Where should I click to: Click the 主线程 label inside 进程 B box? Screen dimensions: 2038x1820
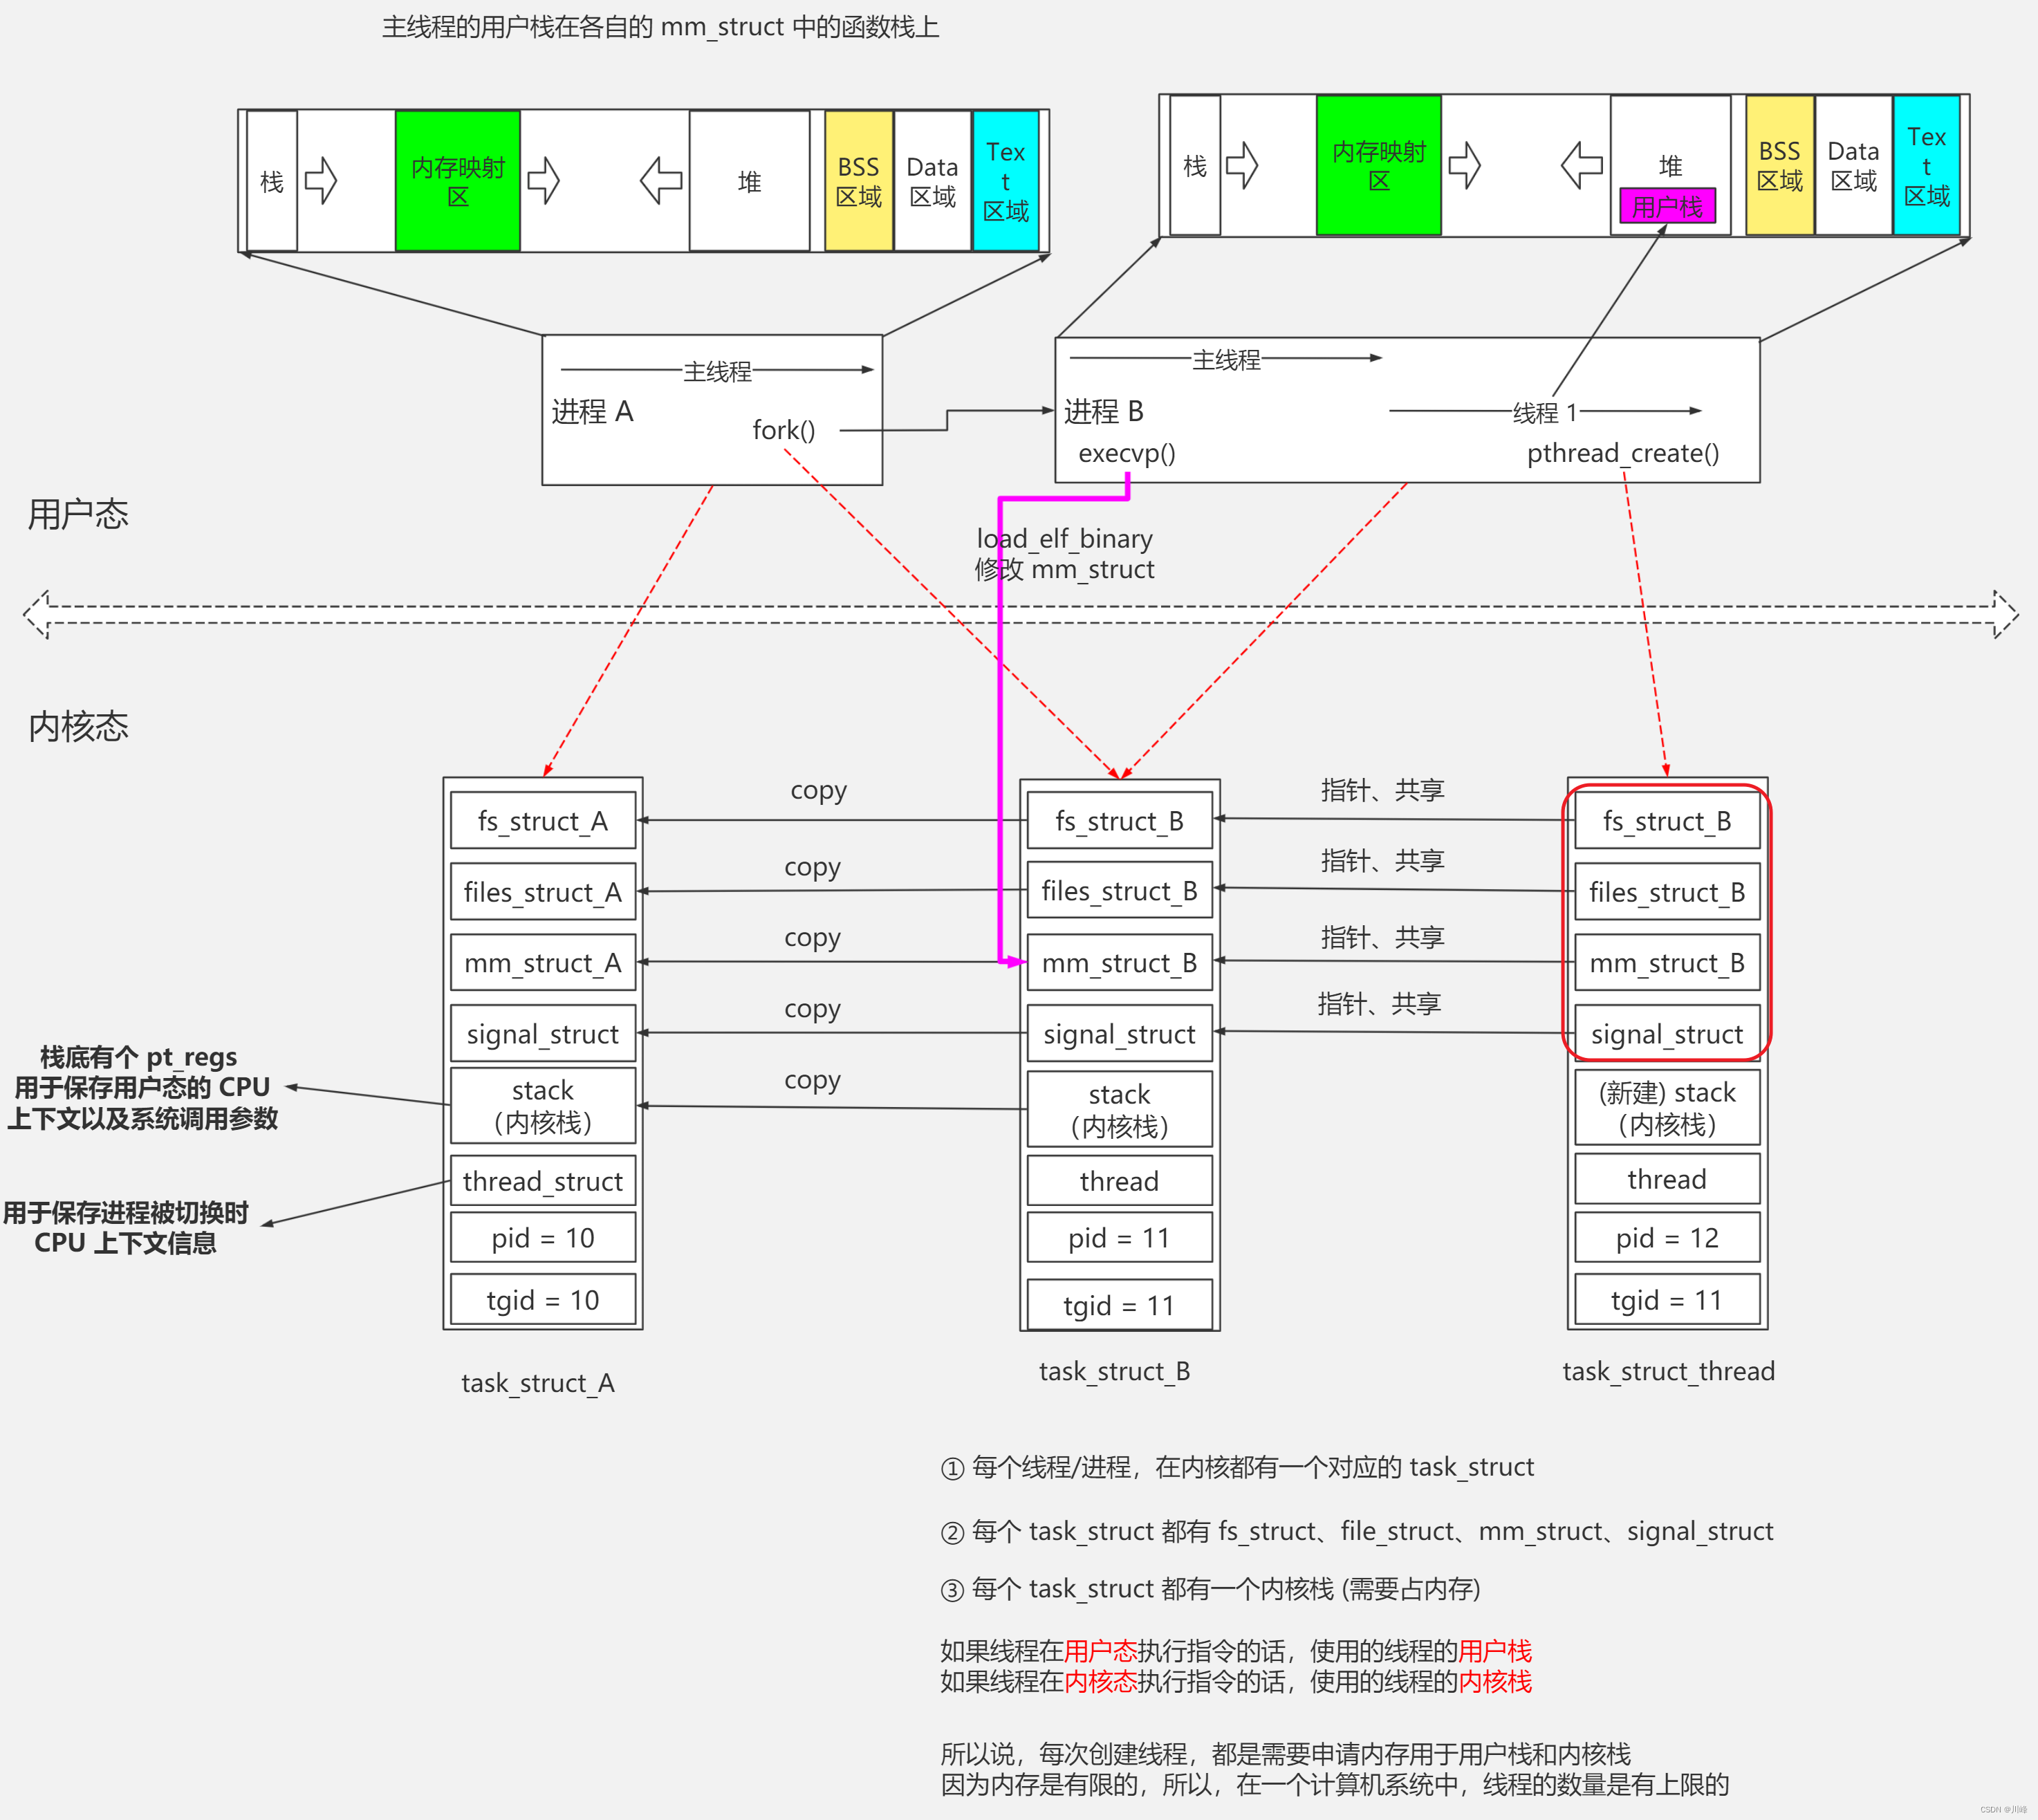1226,360
